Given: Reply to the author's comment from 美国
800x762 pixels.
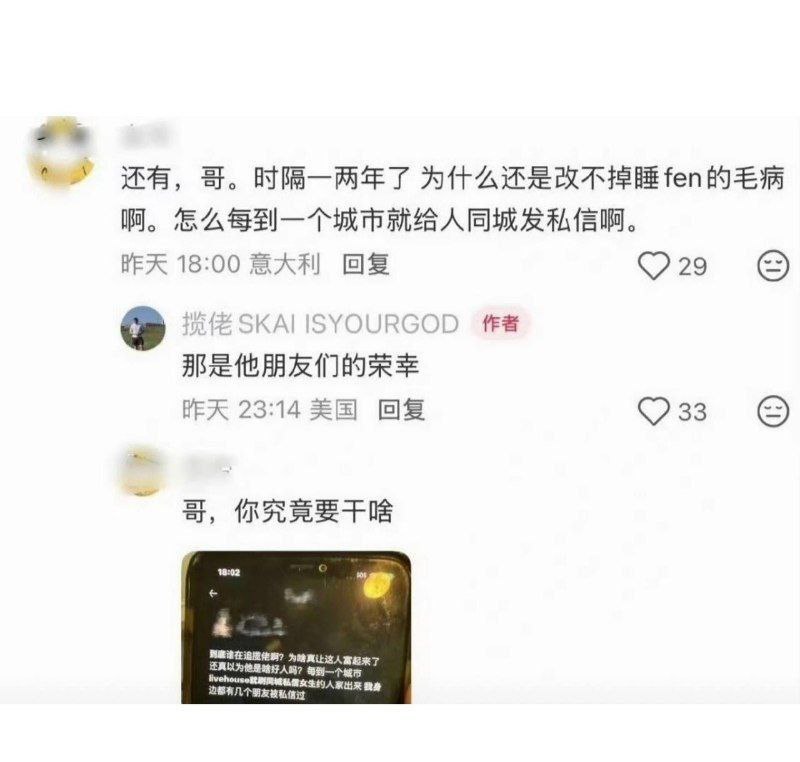Looking at the screenshot, I should (401, 410).
